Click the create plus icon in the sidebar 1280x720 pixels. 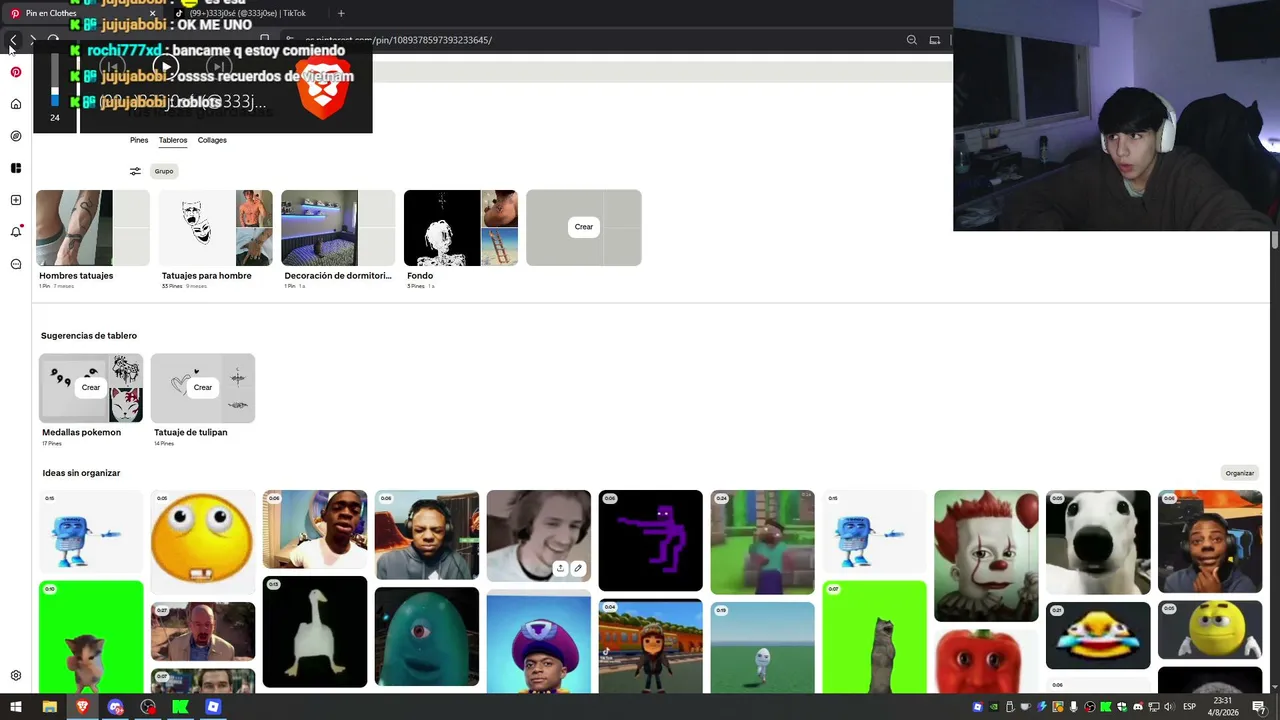point(16,200)
